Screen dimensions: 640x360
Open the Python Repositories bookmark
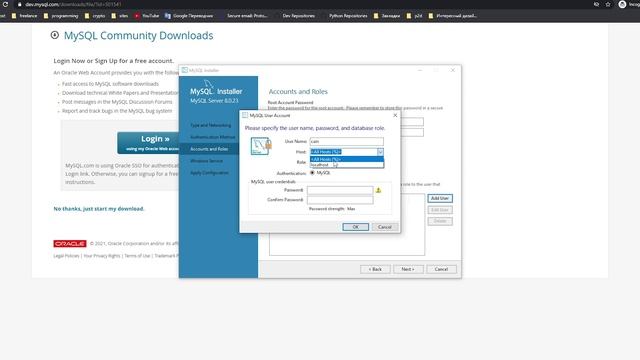tap(348, 16)
